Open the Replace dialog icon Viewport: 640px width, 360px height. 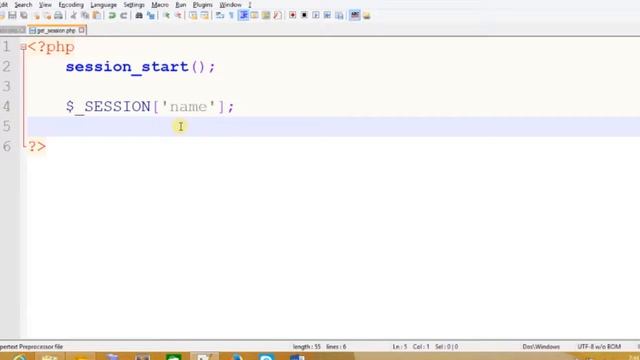click(x=151, y=16)
